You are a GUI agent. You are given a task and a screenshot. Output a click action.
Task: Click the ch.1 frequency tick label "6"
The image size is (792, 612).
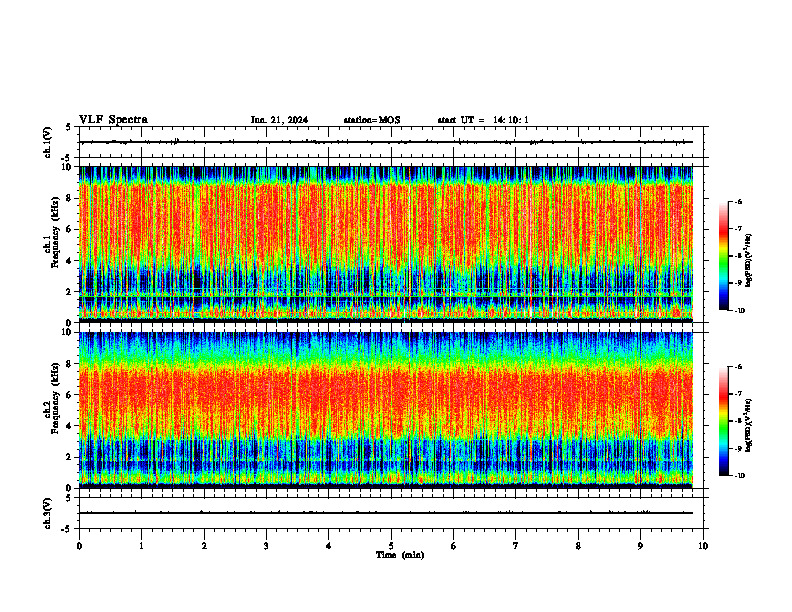(70, 230)
